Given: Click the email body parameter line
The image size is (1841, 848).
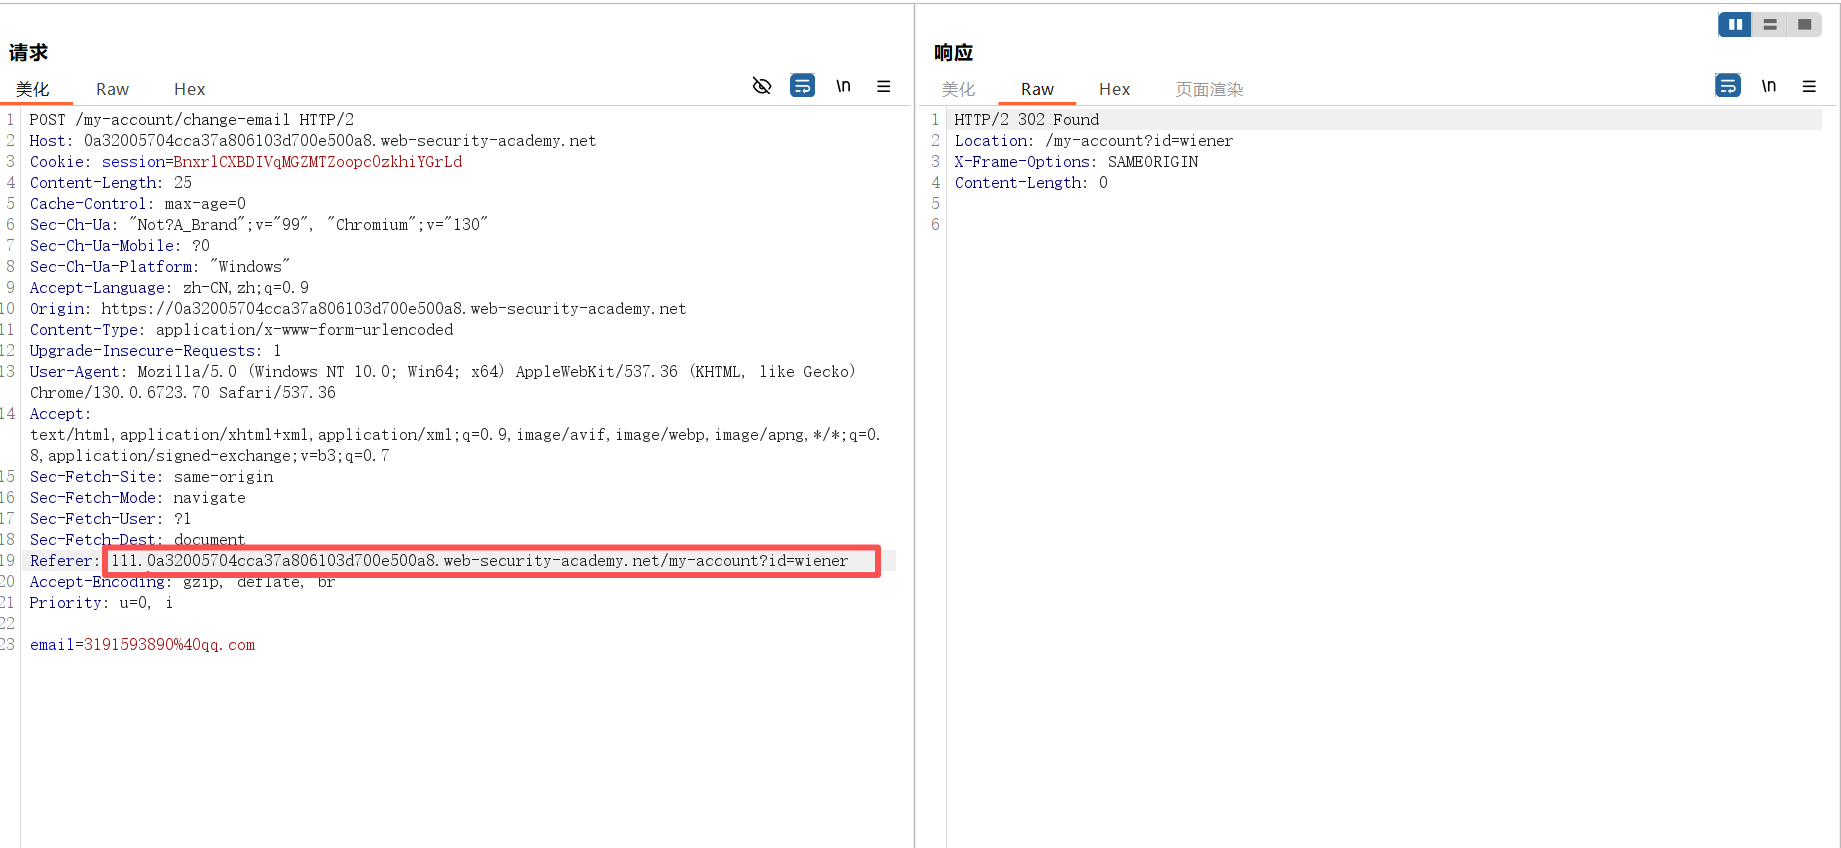Looking at the screenshot, I should pyautogui.click(x=142, y=645).
